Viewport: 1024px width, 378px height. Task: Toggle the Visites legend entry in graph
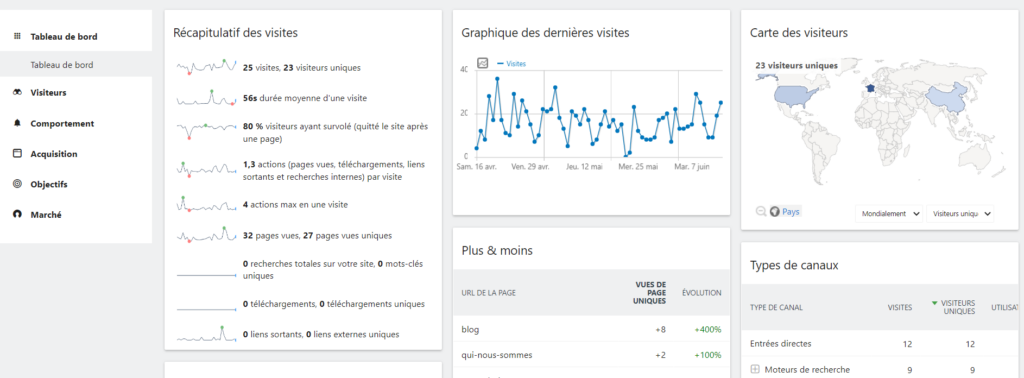click(x=511, y=63)
